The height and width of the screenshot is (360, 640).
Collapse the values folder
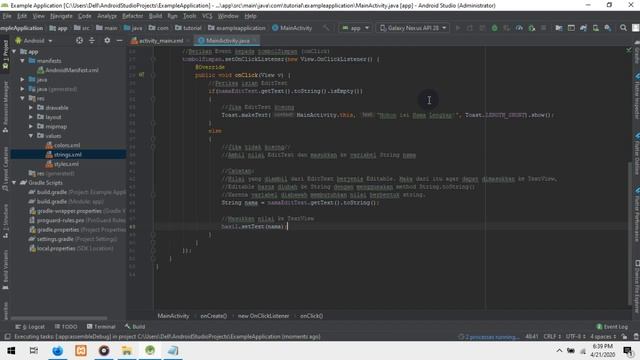[31, 136]
